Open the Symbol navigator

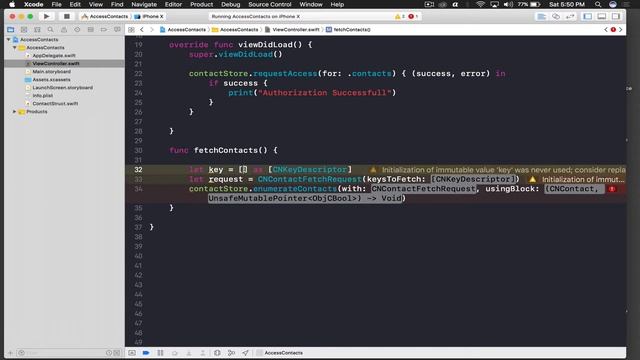37,30
